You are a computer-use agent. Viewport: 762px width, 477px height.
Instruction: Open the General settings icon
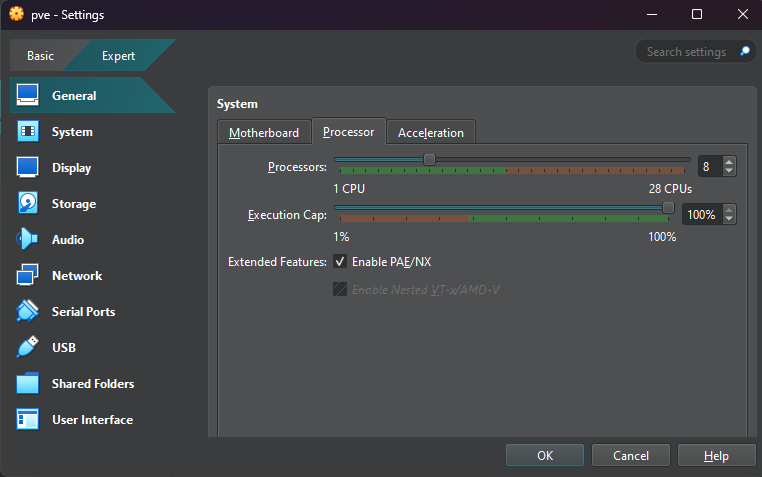[28, 96]
